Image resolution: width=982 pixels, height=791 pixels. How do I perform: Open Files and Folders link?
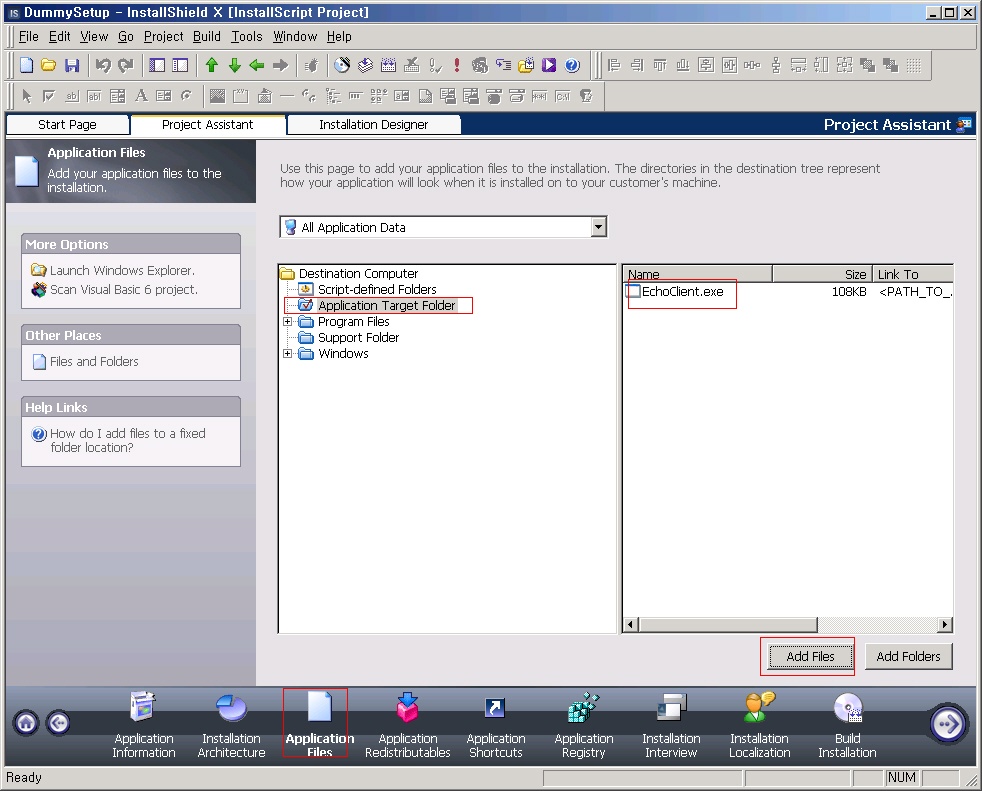point(94,361)
